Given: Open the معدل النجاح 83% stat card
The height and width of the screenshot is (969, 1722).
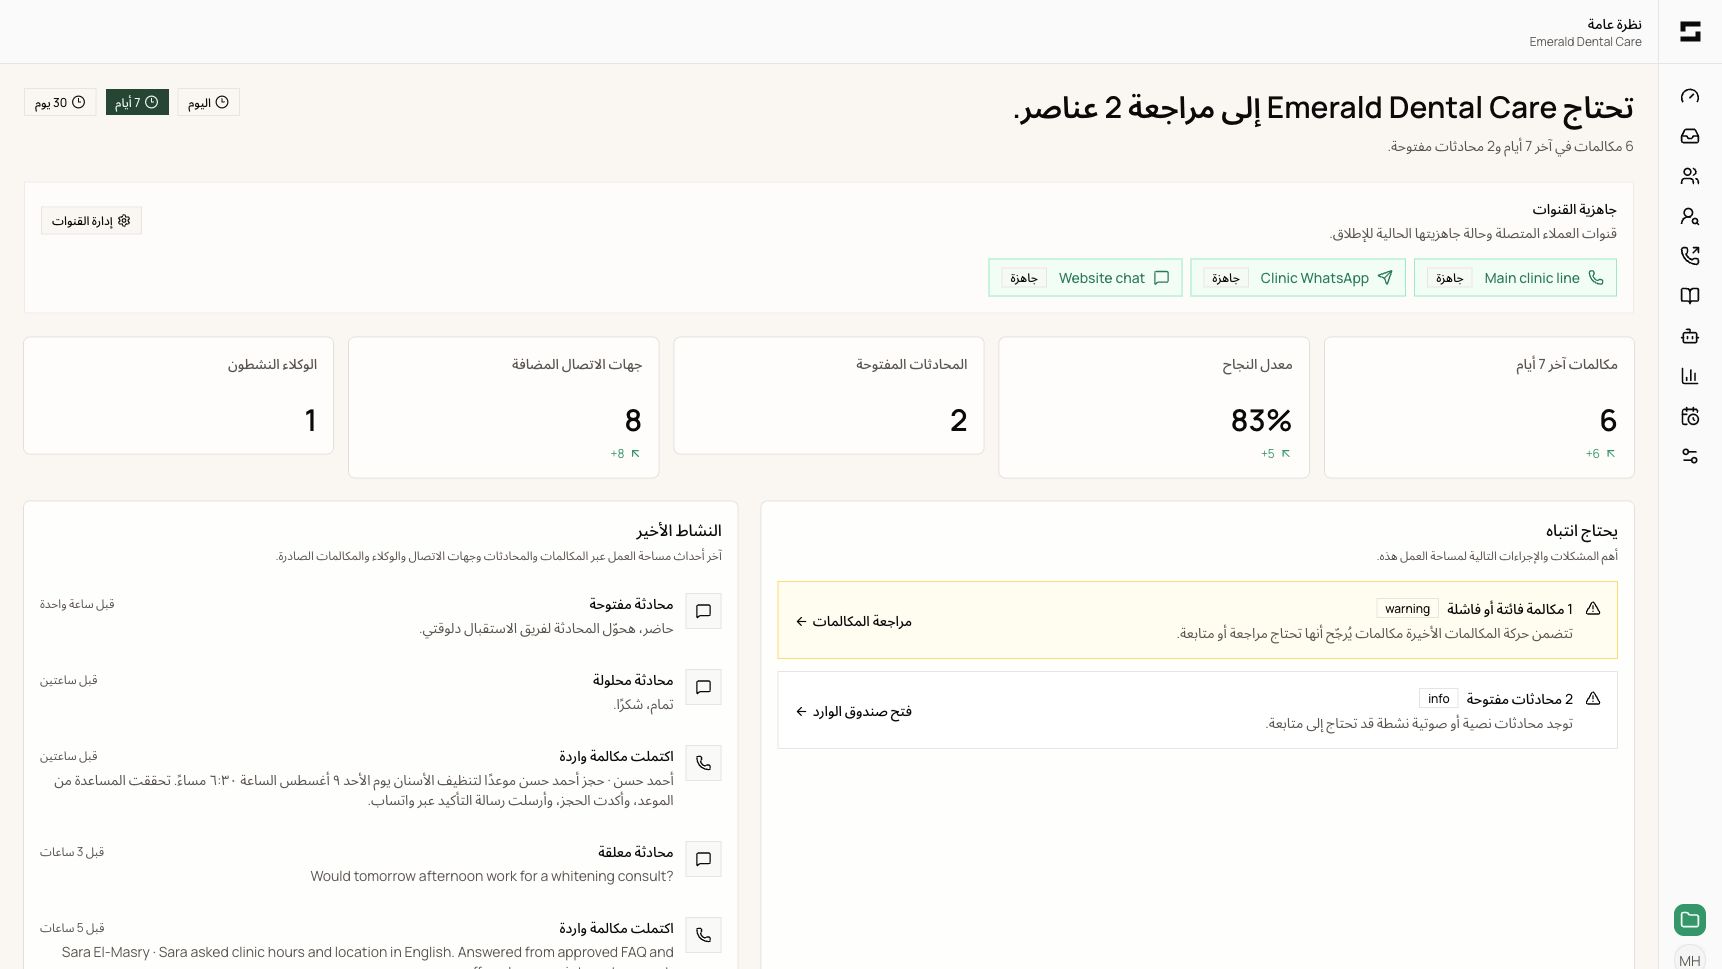Looking at the screenshot, I should [x=1154, y=407].
